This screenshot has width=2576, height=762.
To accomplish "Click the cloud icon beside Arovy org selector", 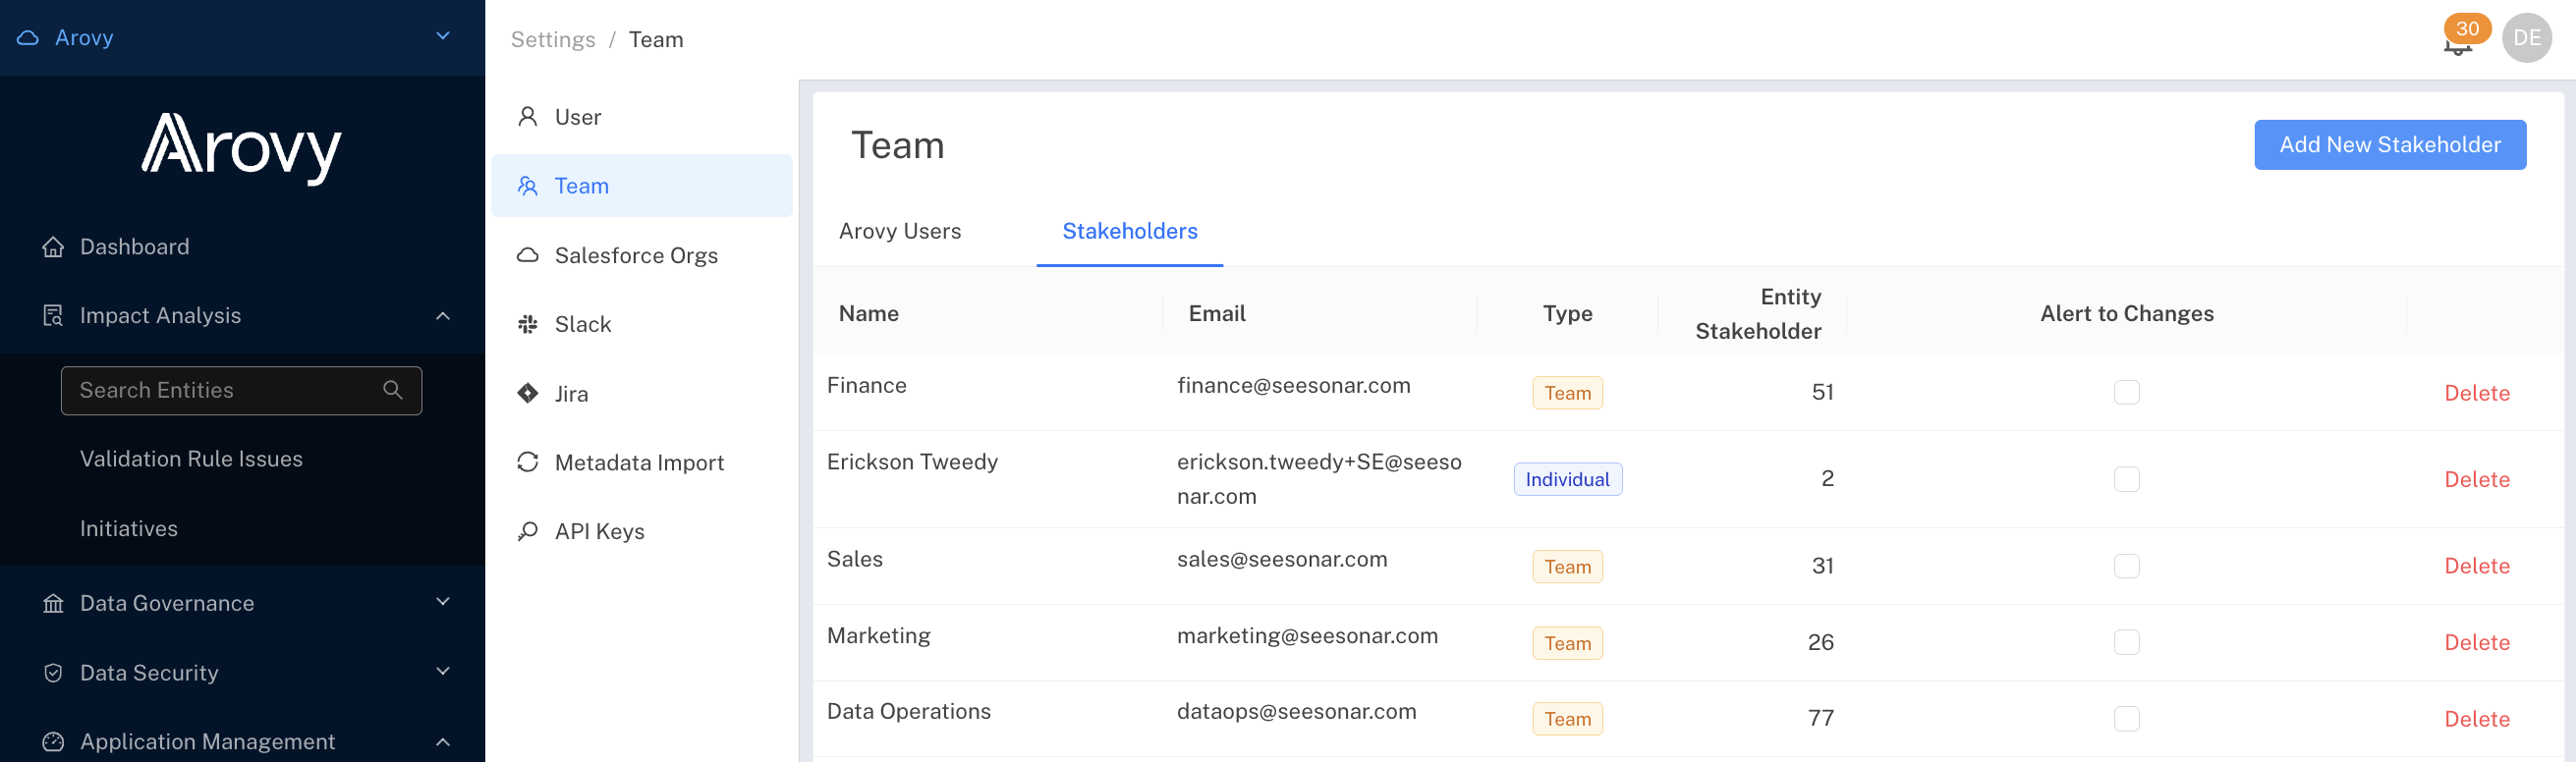I will coord(28,38).
